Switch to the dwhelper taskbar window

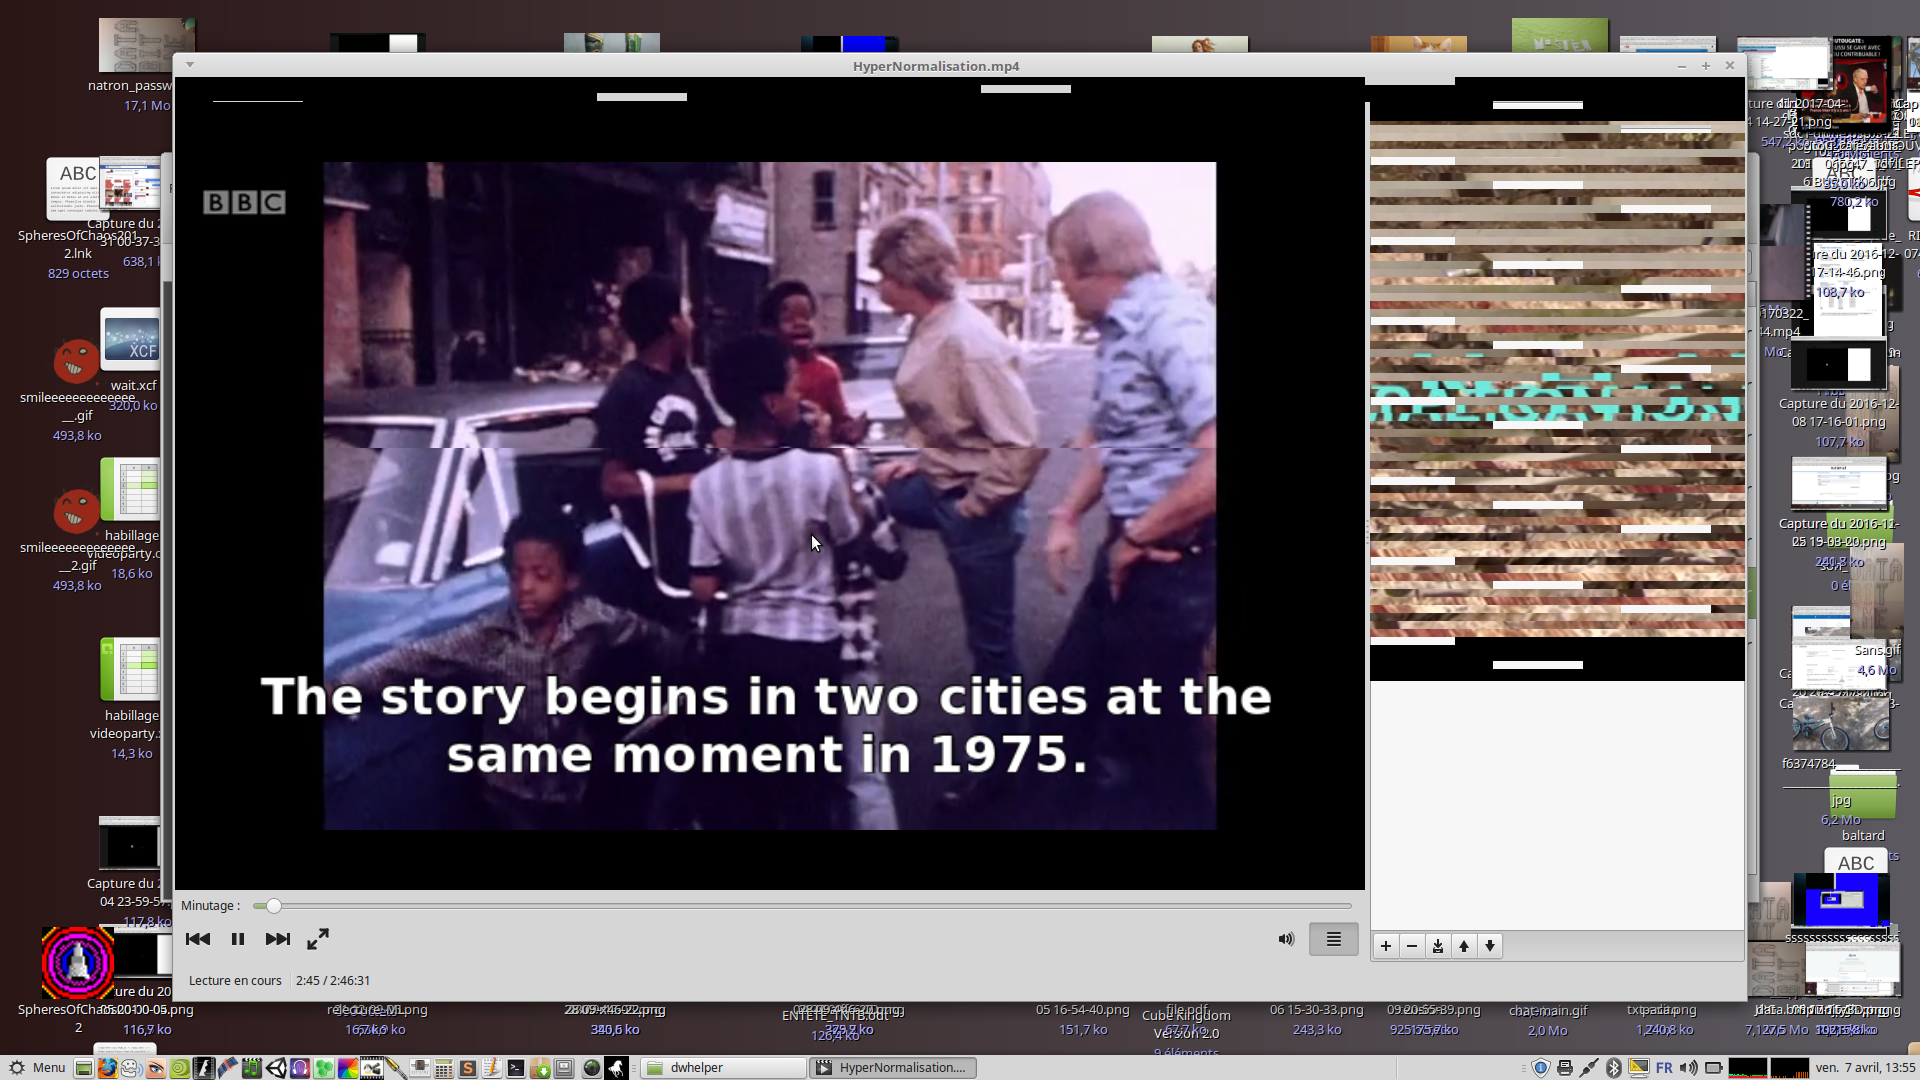pos(722,1067)
